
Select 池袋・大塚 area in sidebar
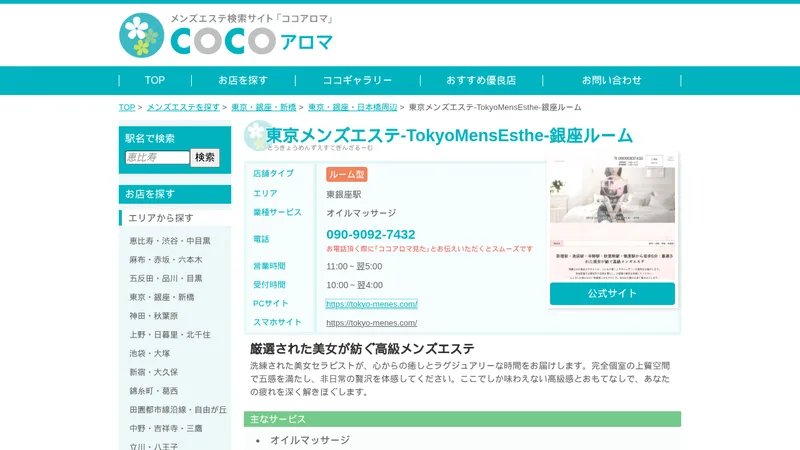(x=149, y=353)
